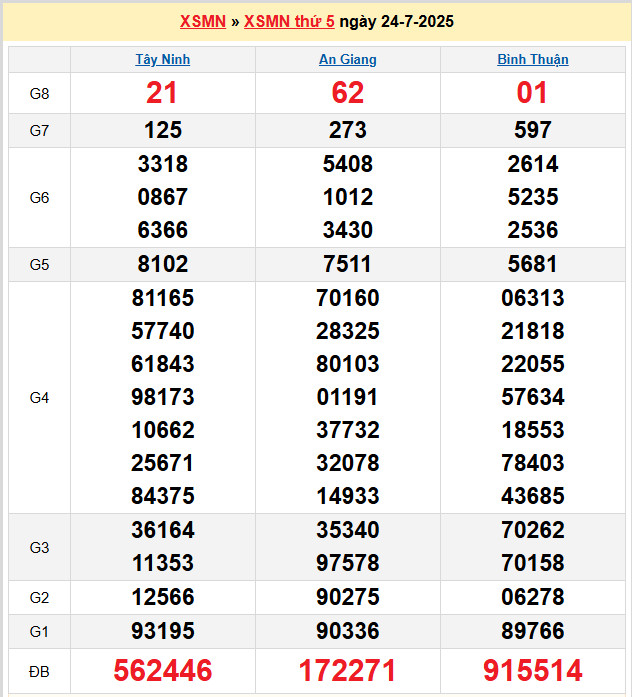
Task: Click the G3 number 70262
Action: (x=533, y=530)
